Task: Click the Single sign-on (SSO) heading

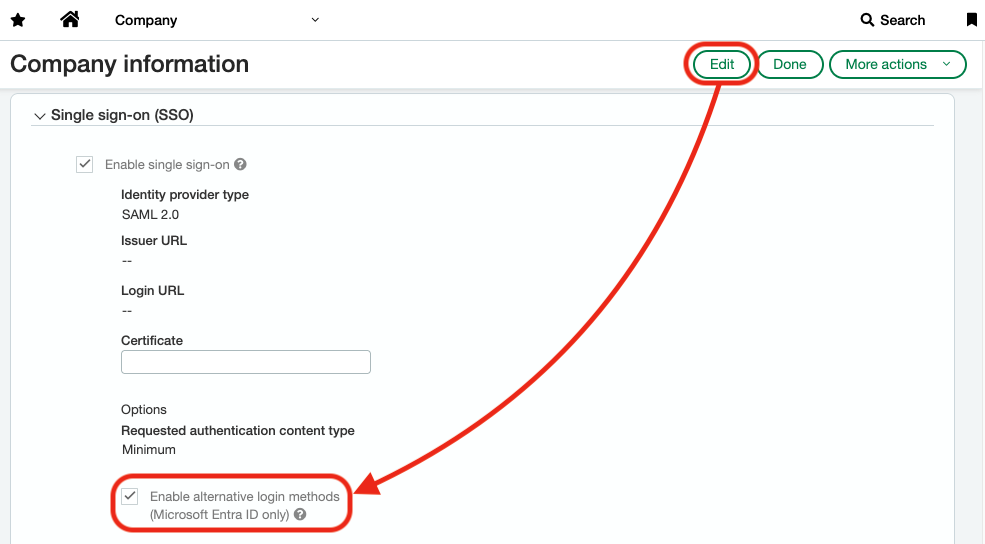Action: [x=122, y=115]
